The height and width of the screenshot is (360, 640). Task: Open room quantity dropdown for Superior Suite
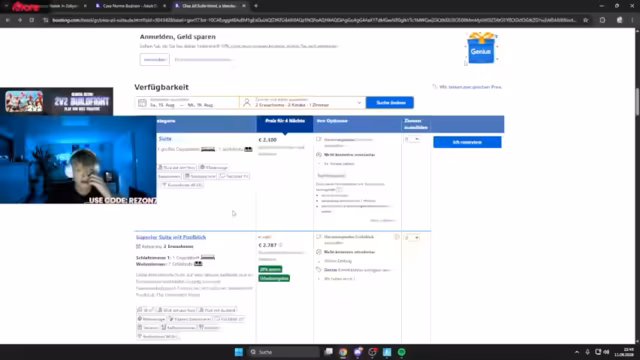click(412, 238)
